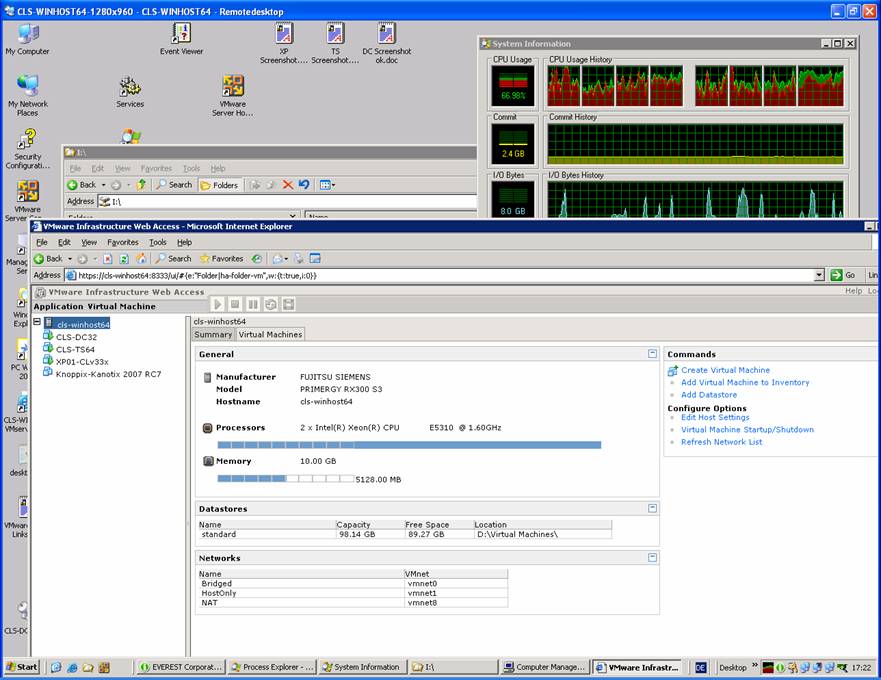The image size is (881, 680).
Task: Collapse the Networks panel
Action: (x=652, y=557)
